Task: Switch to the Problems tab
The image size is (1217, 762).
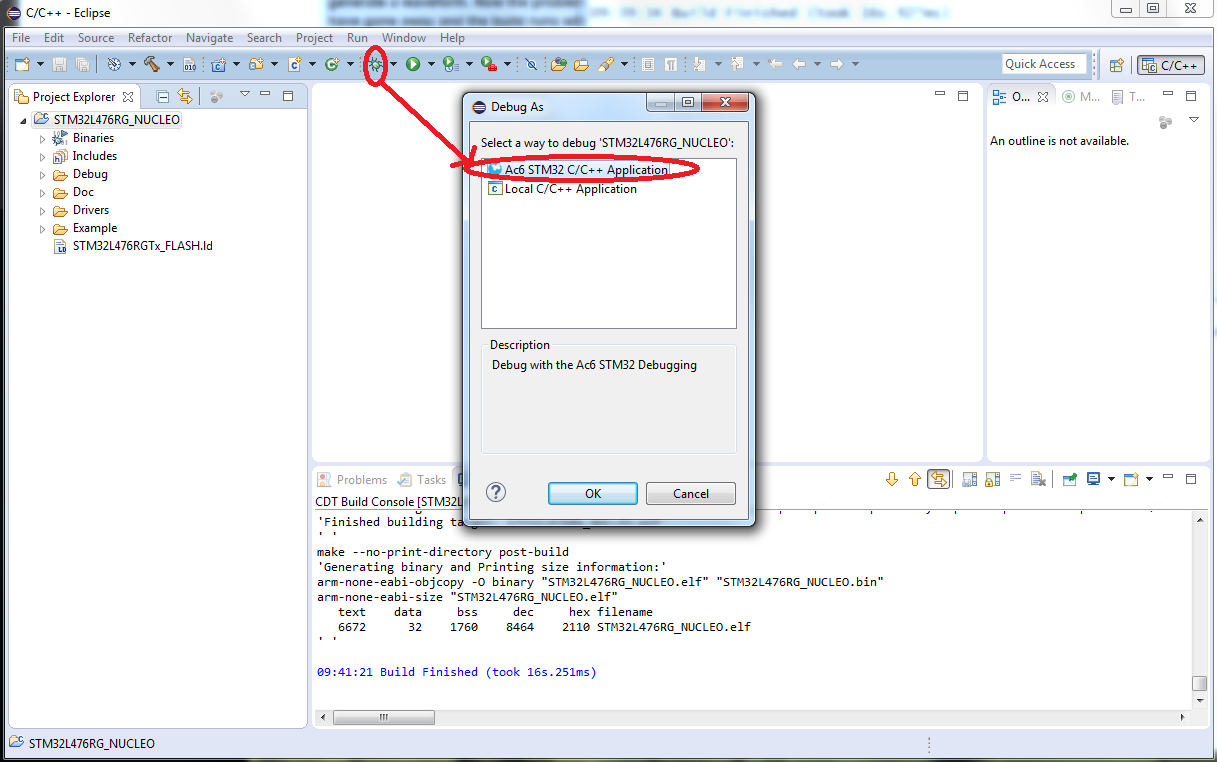Action: 352,480
